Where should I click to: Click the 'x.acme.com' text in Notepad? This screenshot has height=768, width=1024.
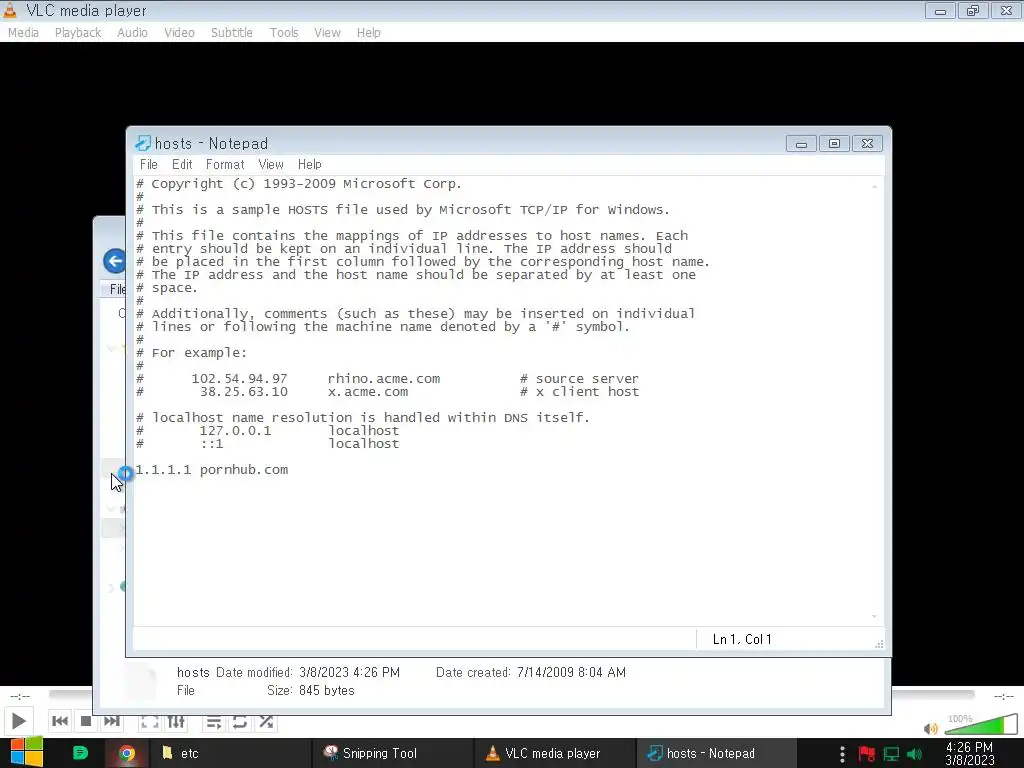tap(368, 392)
